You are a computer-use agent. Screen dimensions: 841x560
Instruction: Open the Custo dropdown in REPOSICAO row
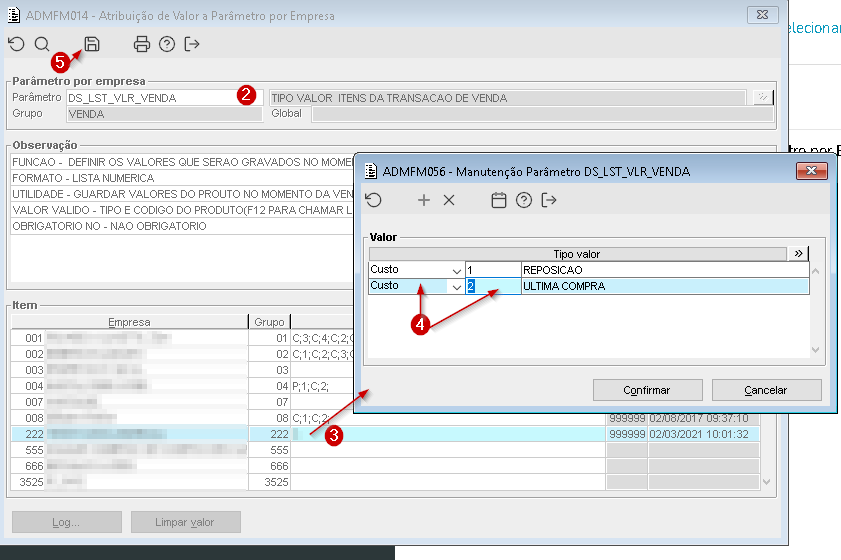(456, 270)
